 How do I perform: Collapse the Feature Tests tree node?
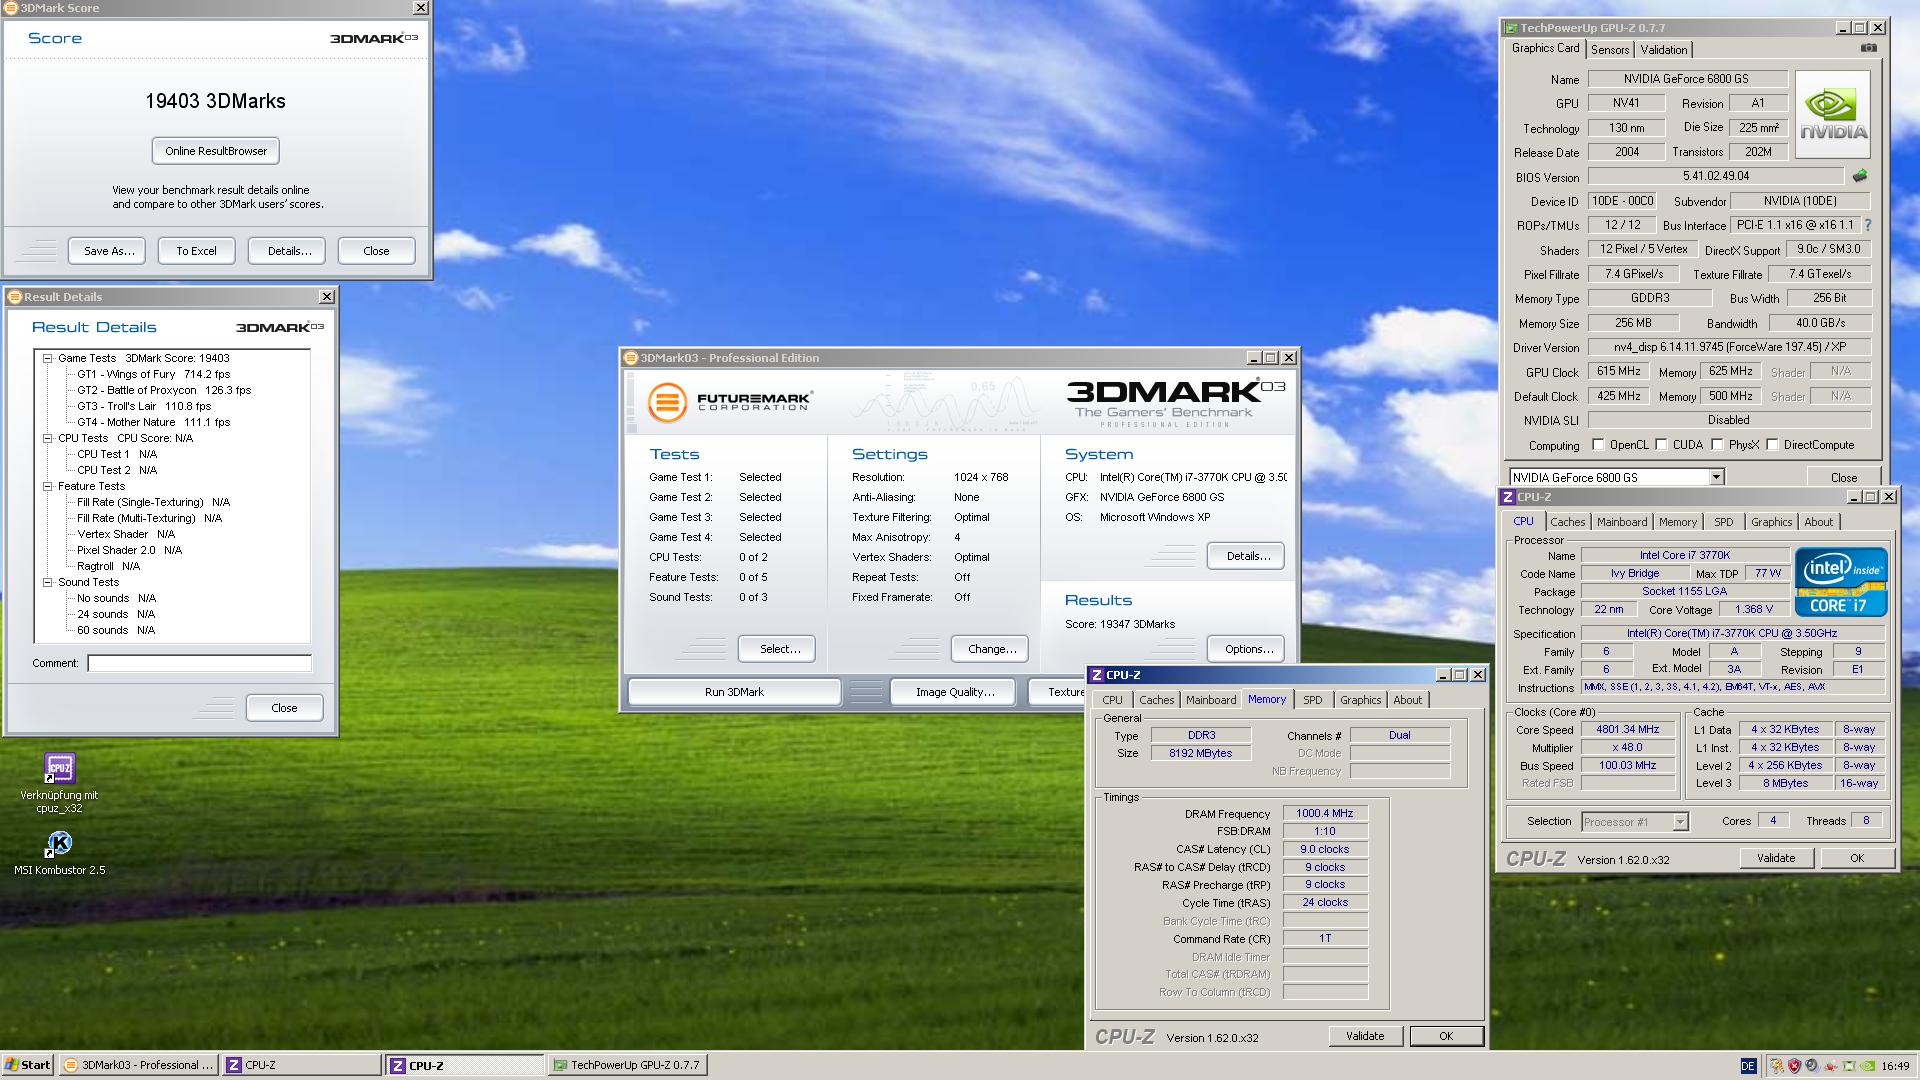point(47,486)
